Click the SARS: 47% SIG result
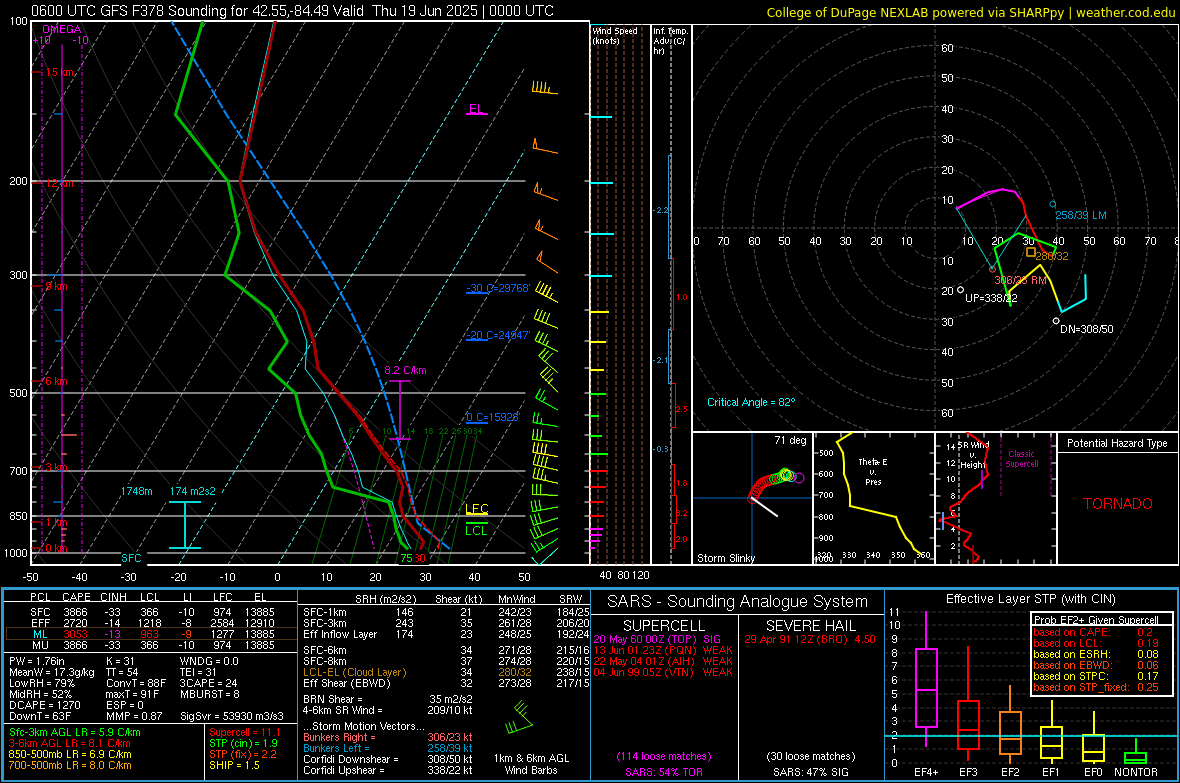Screen dimensions: 1180x783 click(x=810, y=772)
